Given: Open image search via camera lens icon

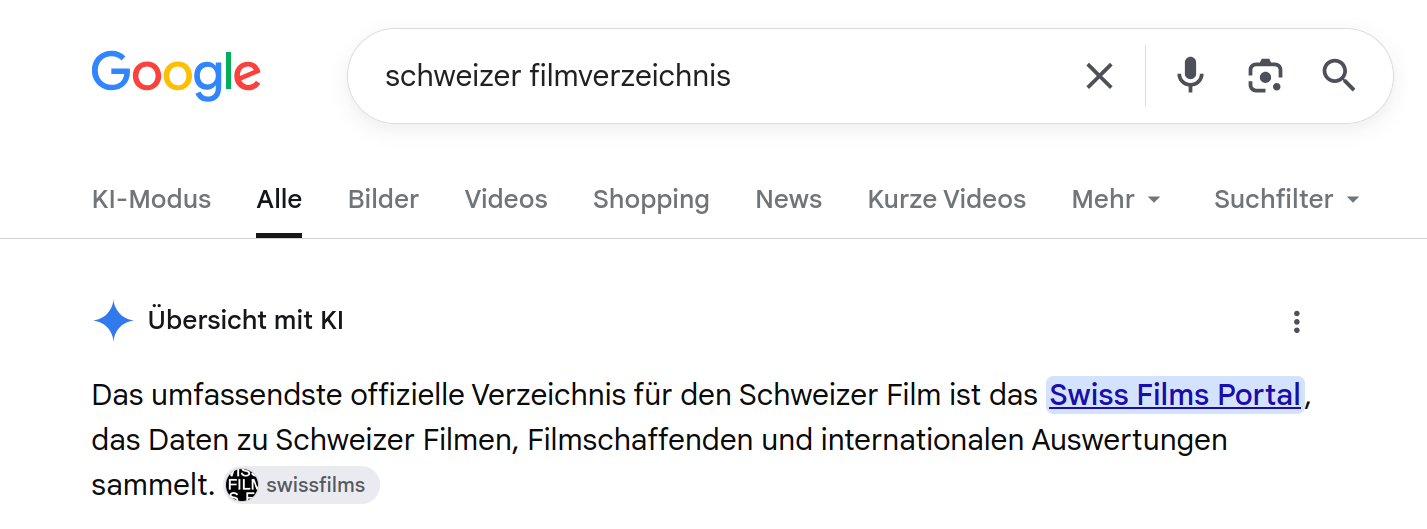Looking at the screenshot, I should [1265, 76].
